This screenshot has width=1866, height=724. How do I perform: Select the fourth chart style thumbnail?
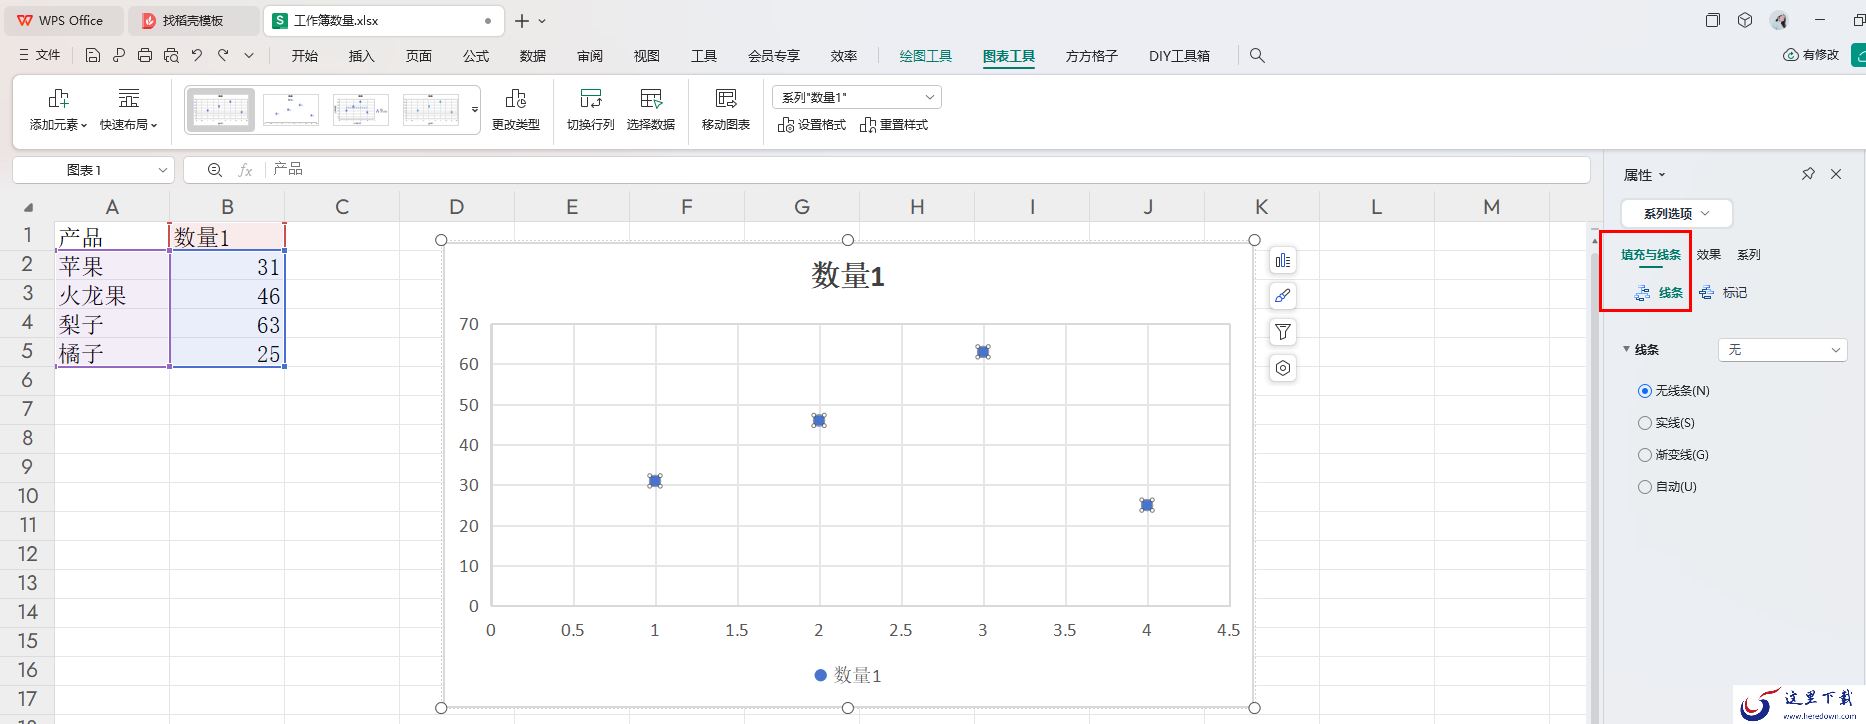(431, 110)
